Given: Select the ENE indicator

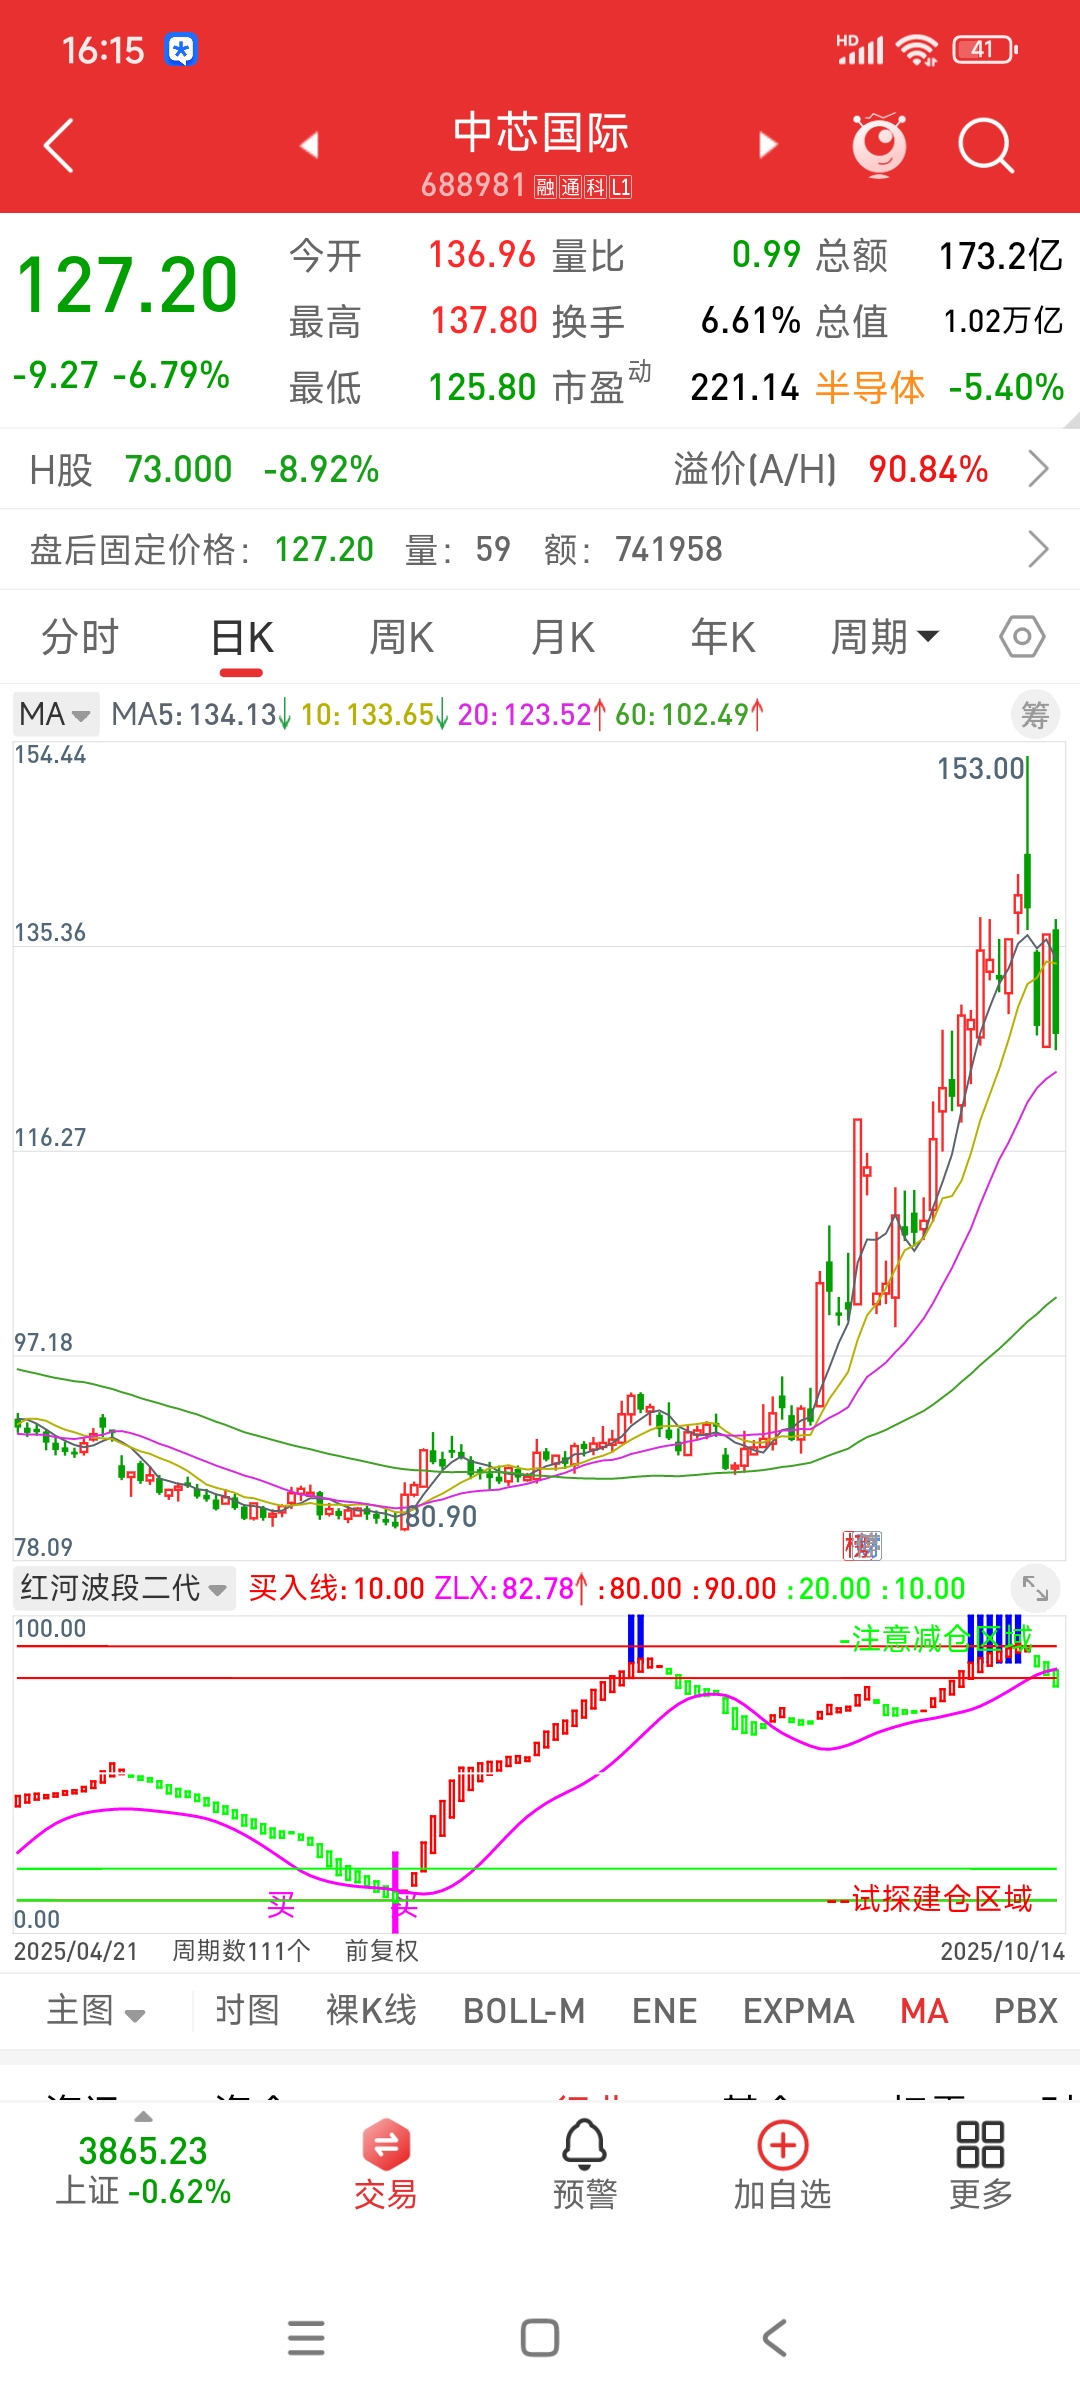Looking at the screenshot, I should pos(664,2010).
